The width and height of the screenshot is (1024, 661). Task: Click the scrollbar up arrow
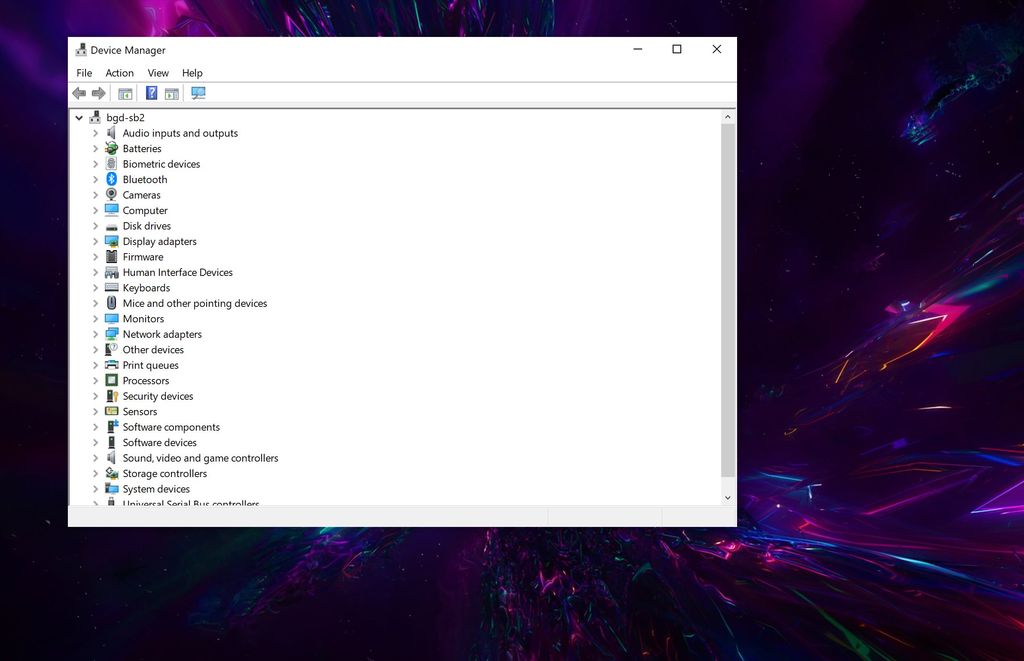(x=728, y=117)
